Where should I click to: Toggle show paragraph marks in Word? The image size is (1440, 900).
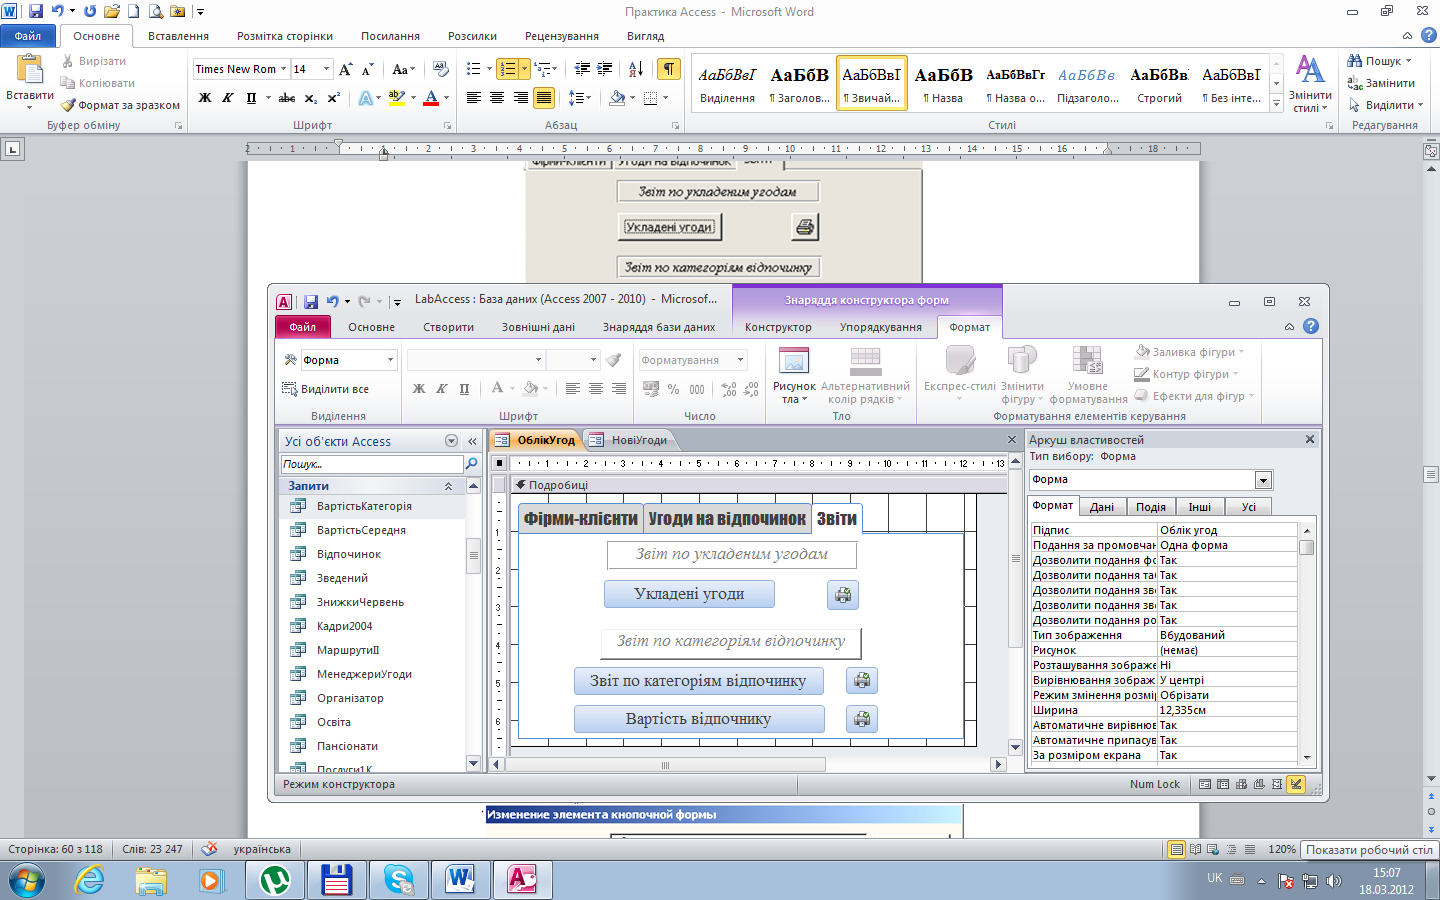[668, 69]
